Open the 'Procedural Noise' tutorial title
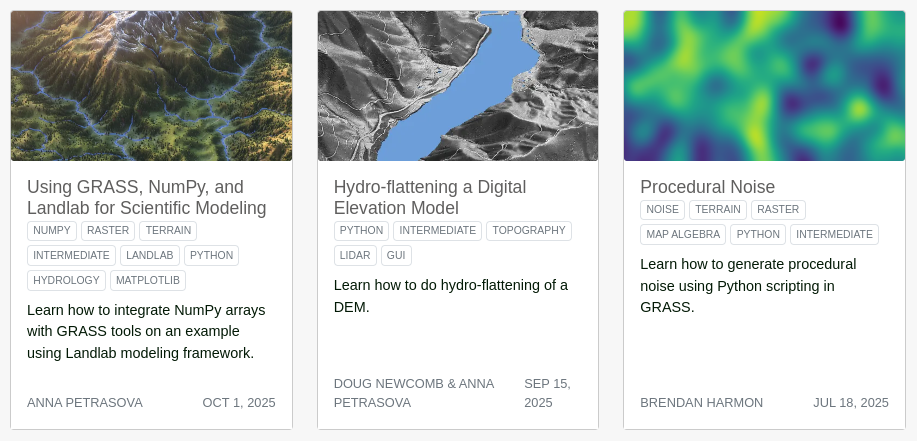The width and height of the screenshot is (917, 441). pyautogui.click(x=707, y=187)
